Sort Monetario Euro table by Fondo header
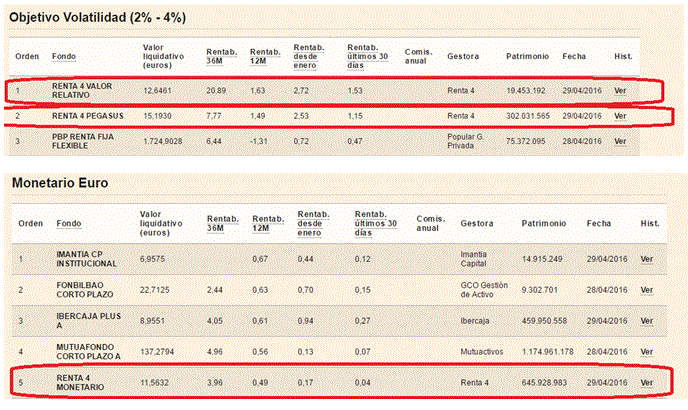Screen dimensions: 688x410 [69, 223]
